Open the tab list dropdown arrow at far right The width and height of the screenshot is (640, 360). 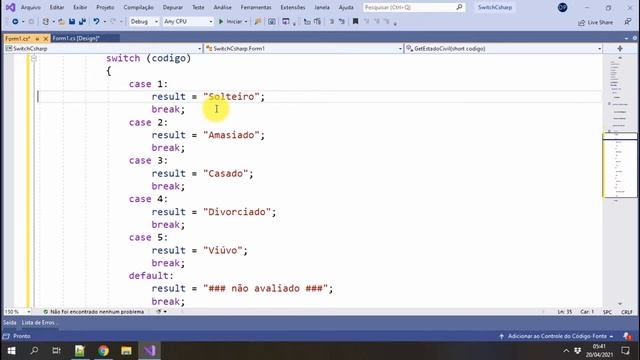click(627, 38)
